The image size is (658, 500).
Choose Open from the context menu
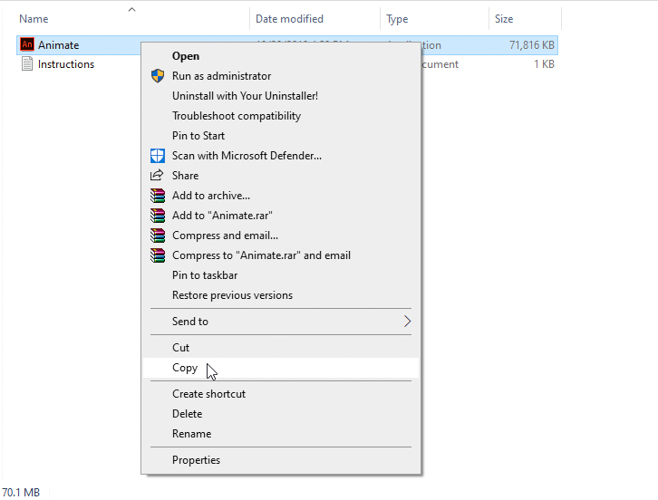coord(281,56)
